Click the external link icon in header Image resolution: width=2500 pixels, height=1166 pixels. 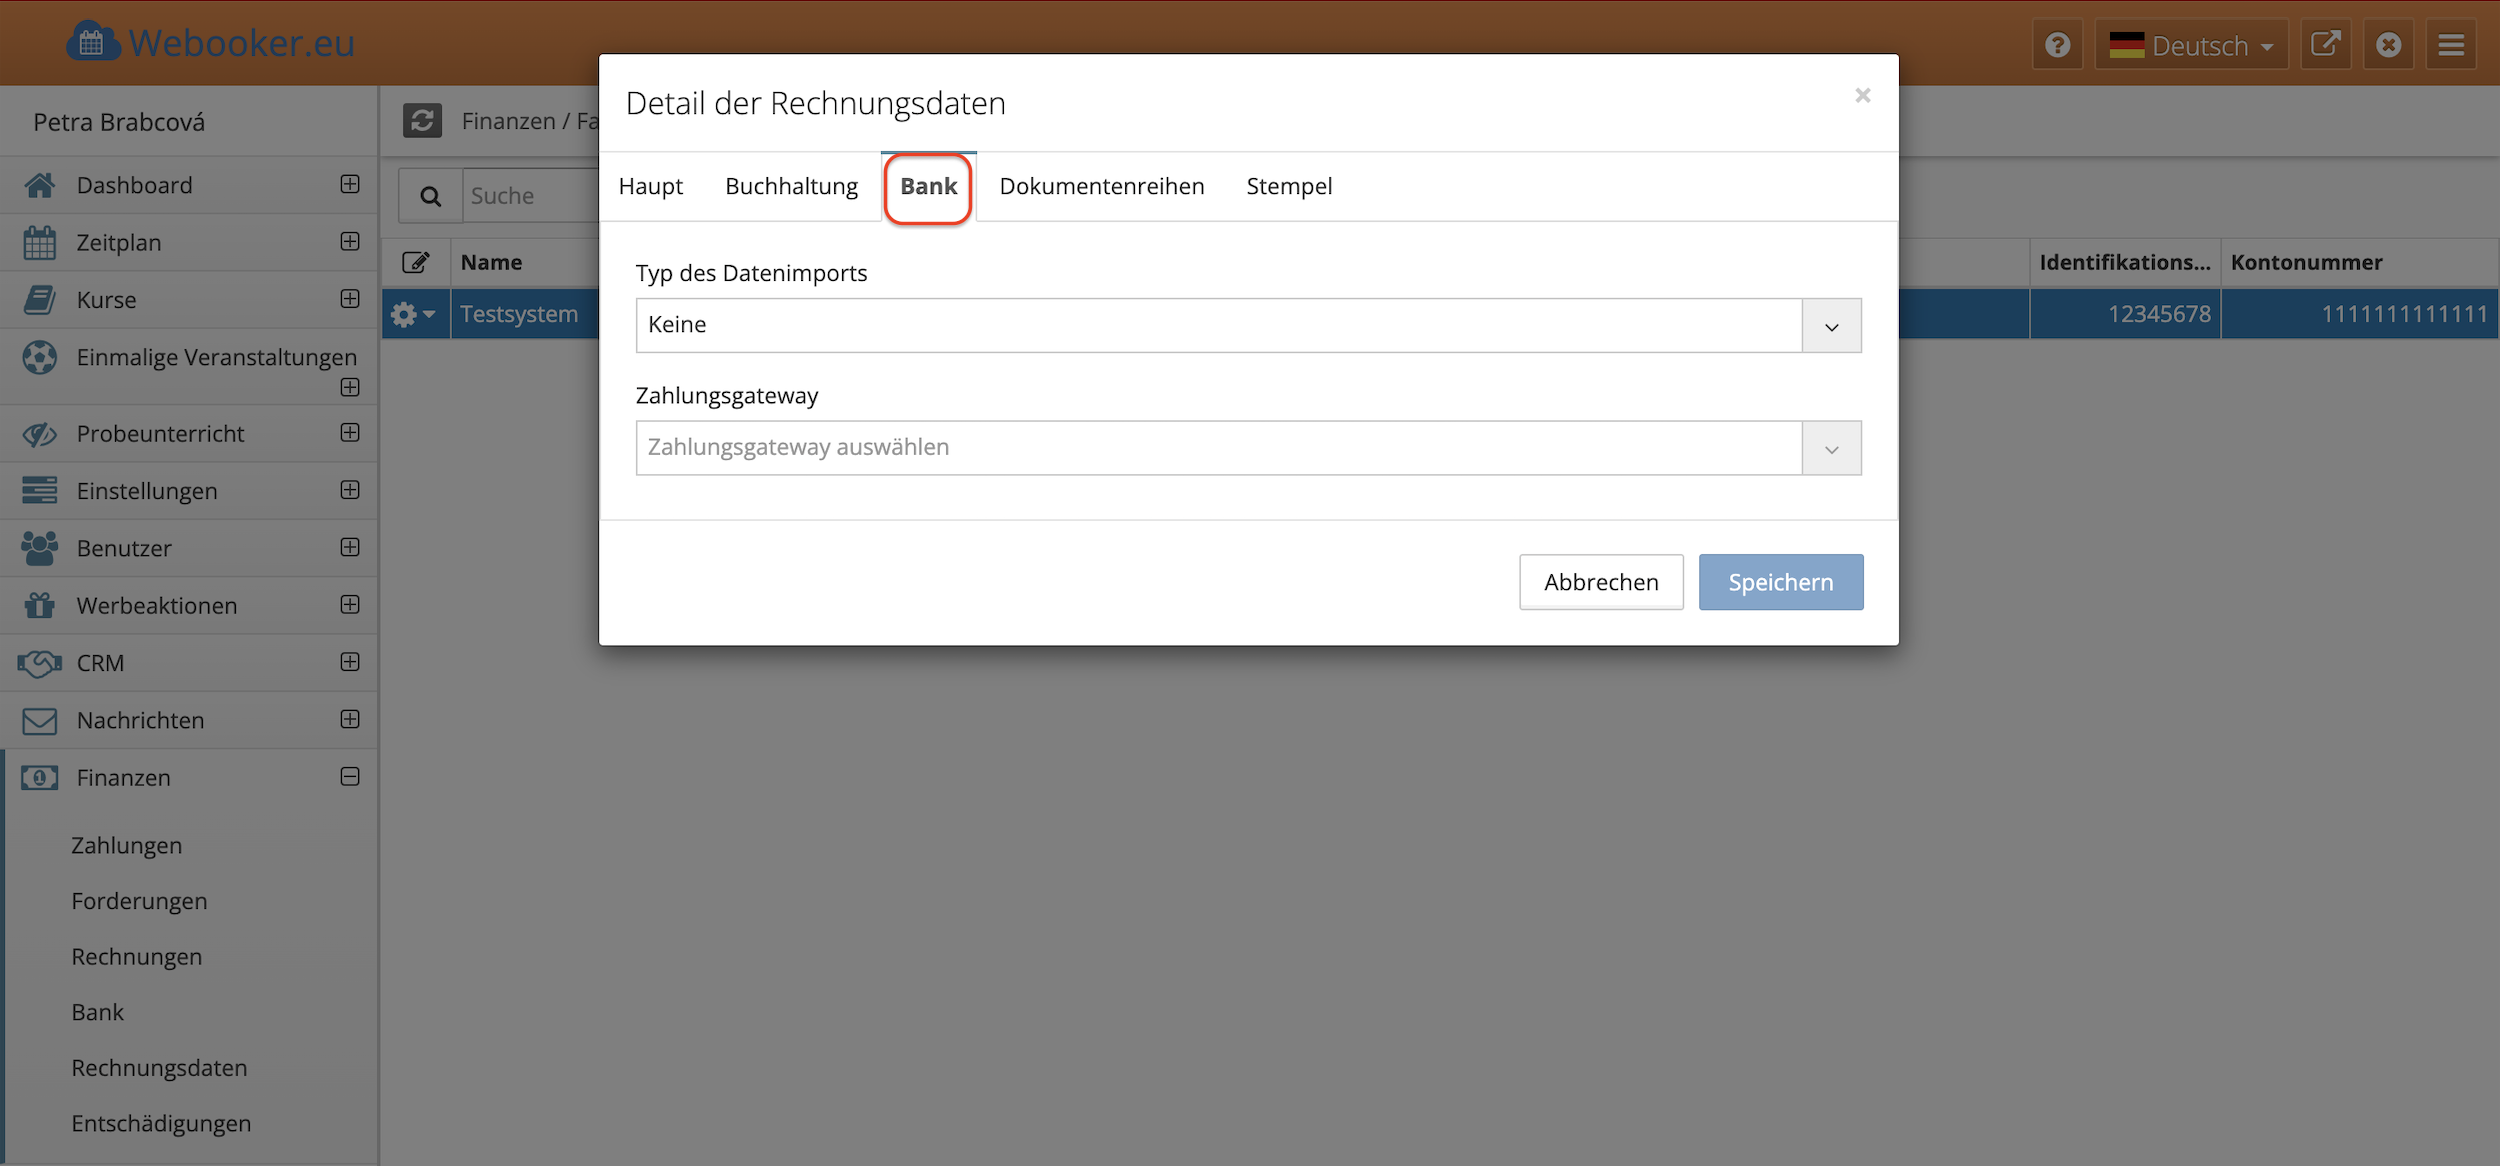tap(2325, 45)
